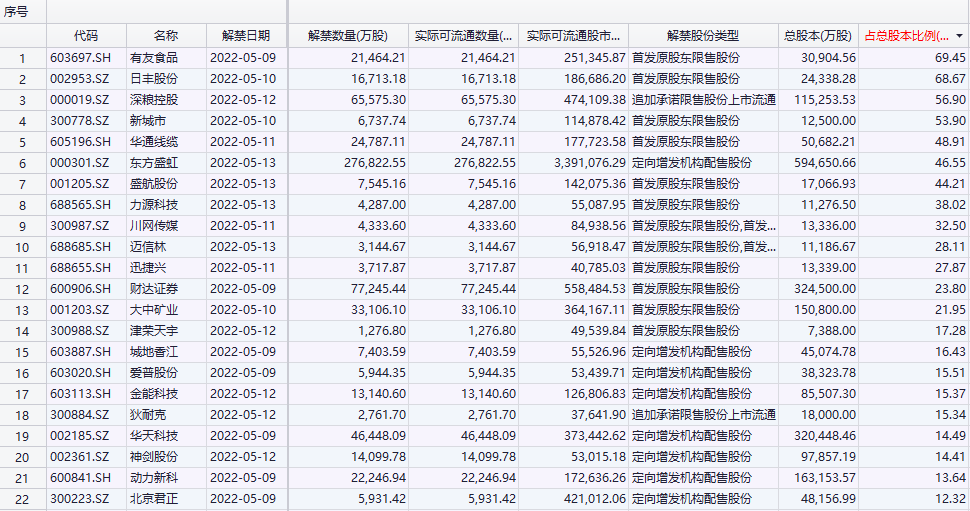This screenshot has height=511, width=970.
Task: Click 追加承诺限售股份上市流通 in 深粮控股 row
Action: [x=704, y=100]
